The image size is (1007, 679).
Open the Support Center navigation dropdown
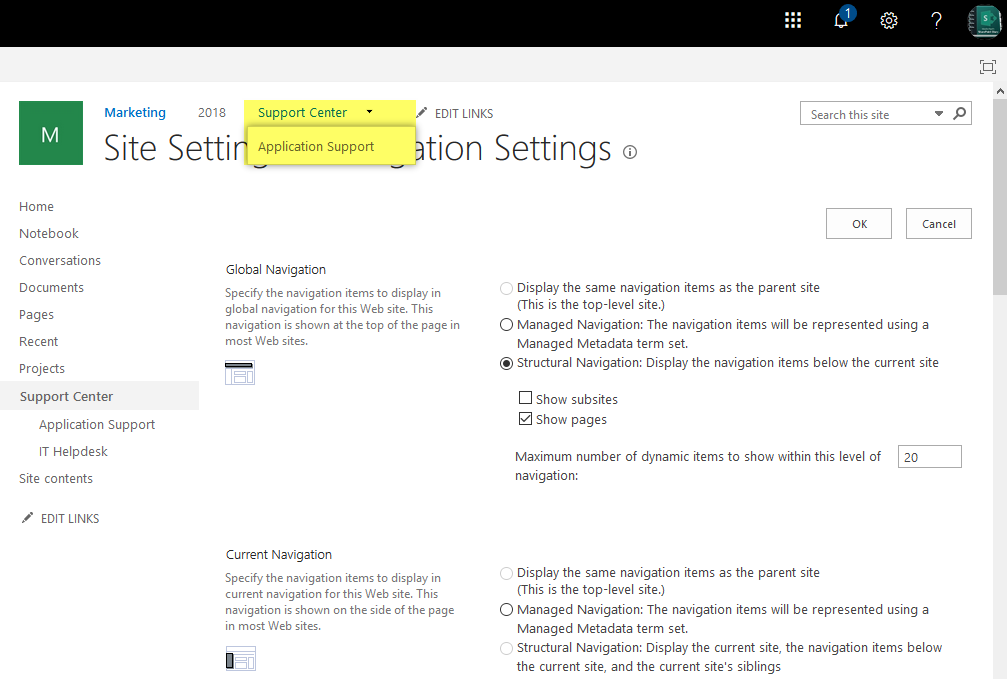pyautogui.click(x=369, y=112)
